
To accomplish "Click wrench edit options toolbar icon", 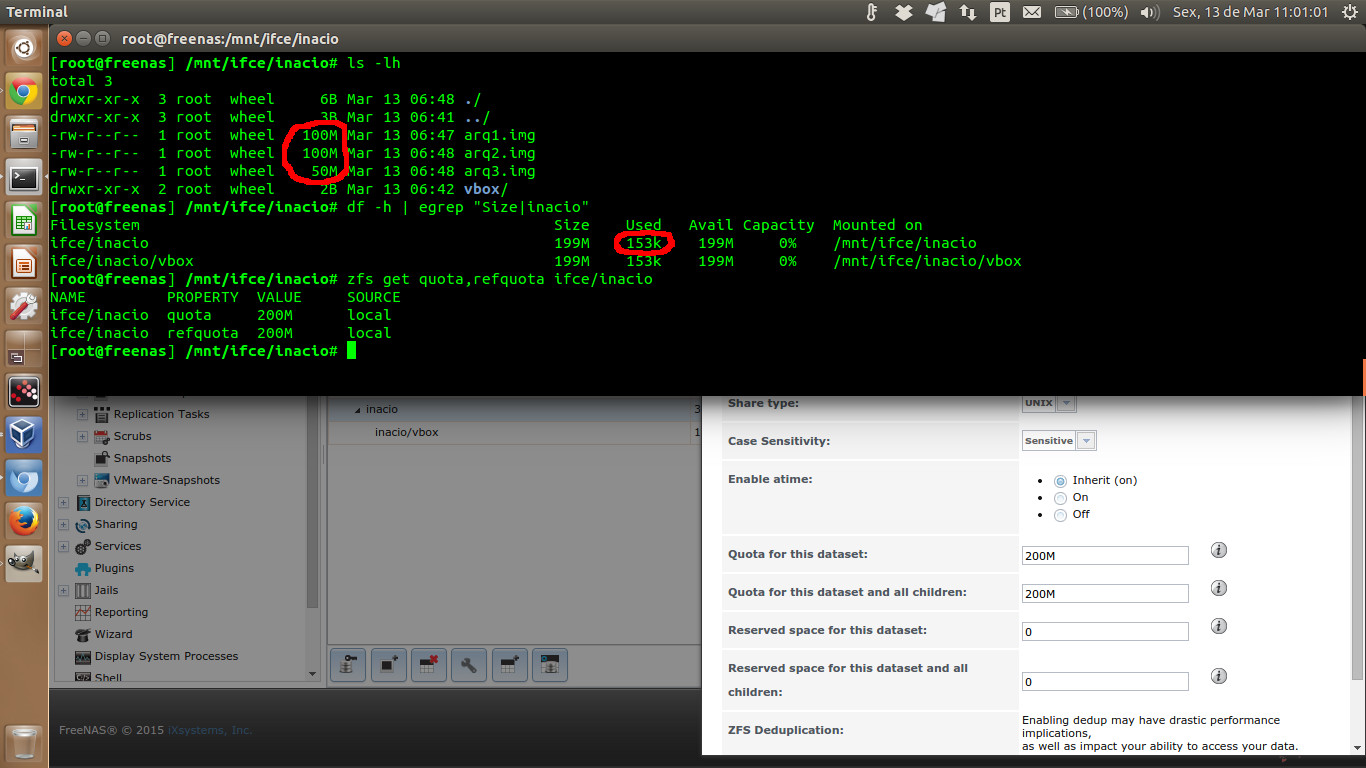I will (x=468, y=664).
